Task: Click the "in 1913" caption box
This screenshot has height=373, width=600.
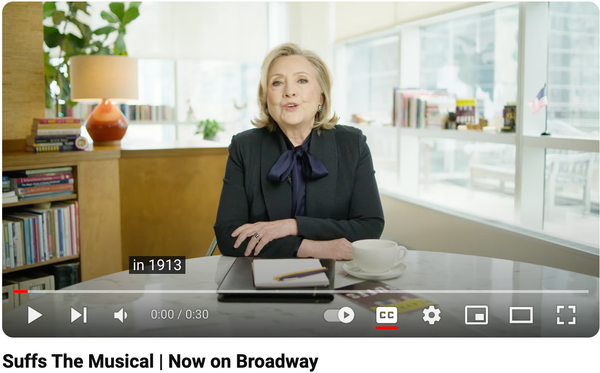Action: [157, 265]
